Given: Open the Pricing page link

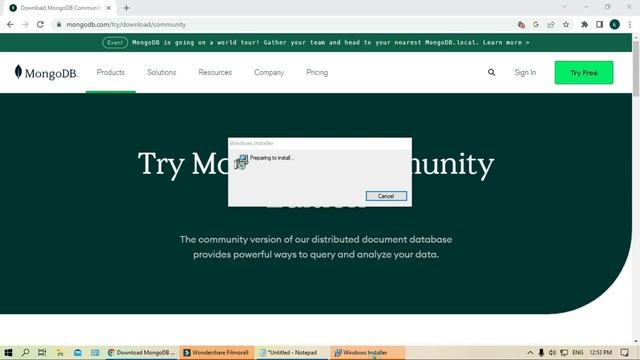Looking at the screenshot, I should [x=317, y=73].
